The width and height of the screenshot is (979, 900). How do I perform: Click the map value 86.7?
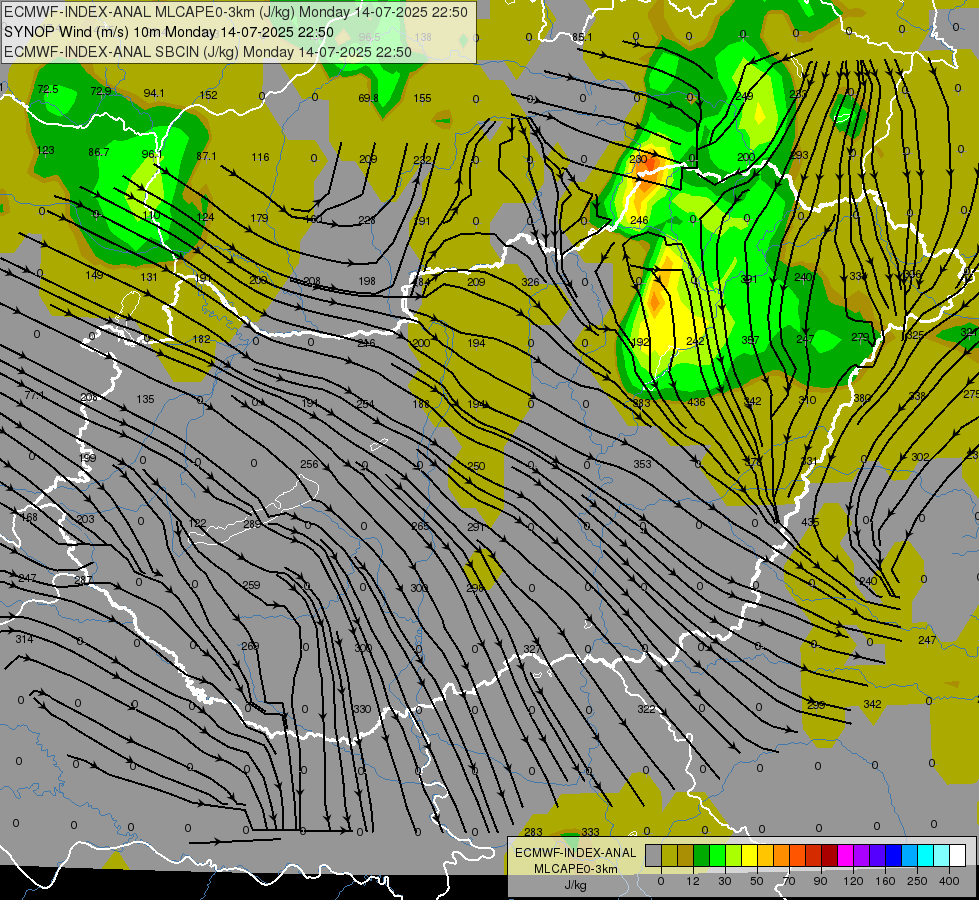(x=99, y=152)
